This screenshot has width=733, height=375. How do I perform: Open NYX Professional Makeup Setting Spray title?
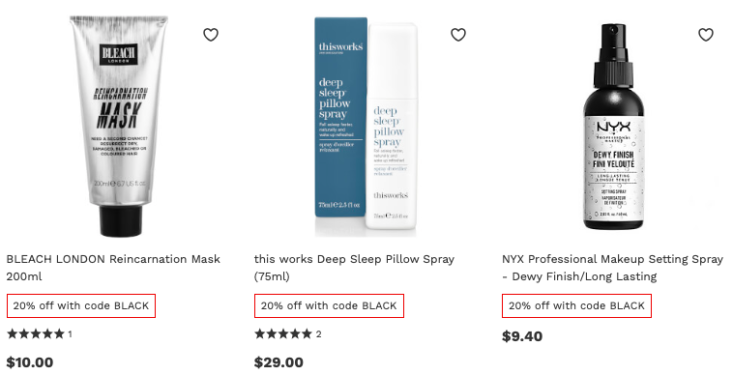(612, 267)
